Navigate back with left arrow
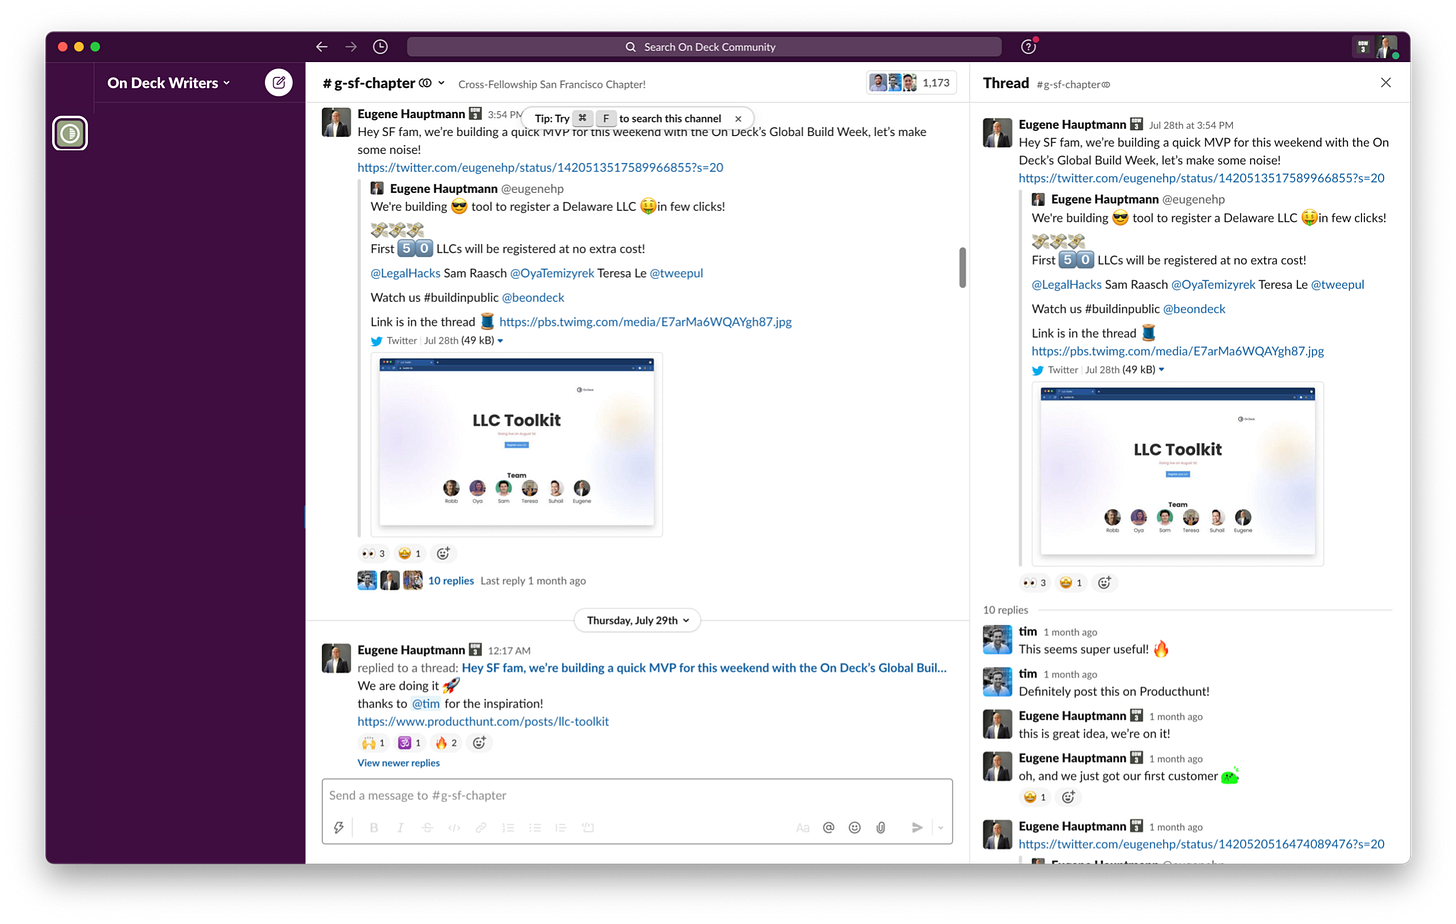Screen dimensions: 1456x924 pos(322,47)
